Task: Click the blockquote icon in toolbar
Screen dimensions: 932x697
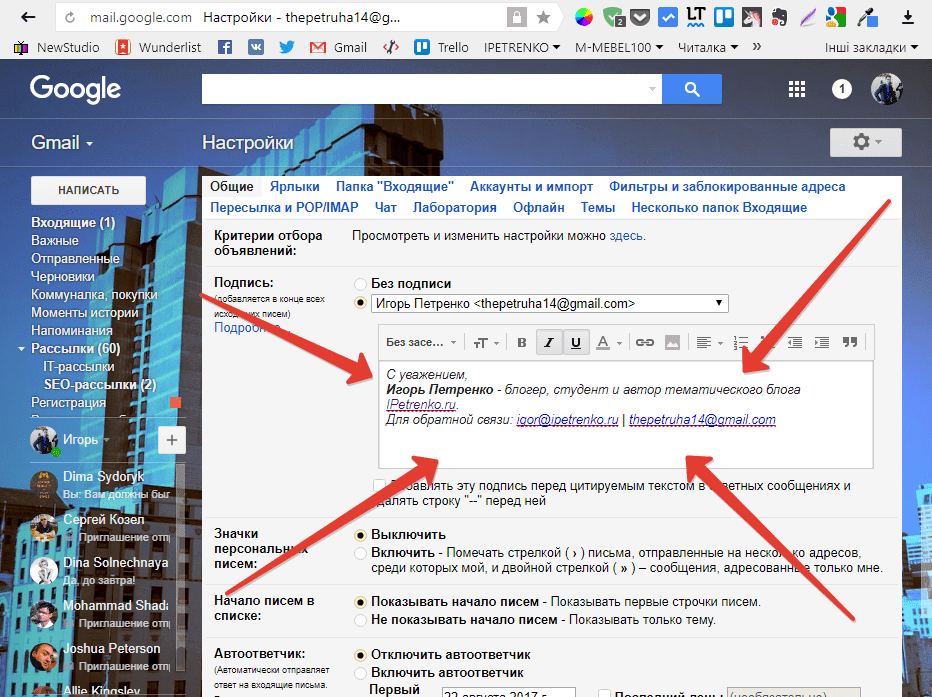Action: tap(850, 342)
